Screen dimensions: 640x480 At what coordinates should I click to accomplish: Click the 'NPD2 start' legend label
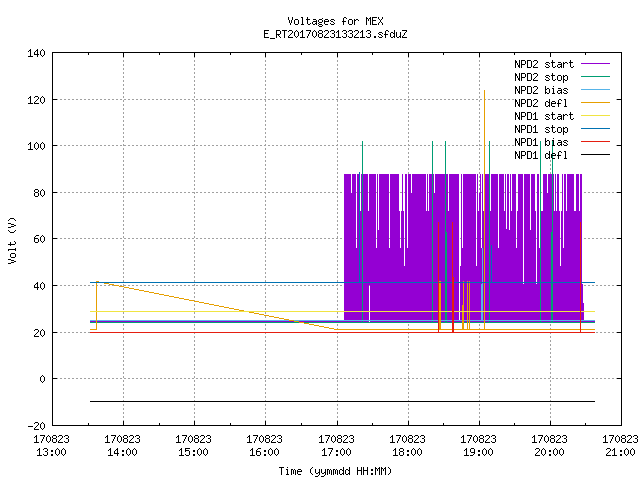coord(544,64)
